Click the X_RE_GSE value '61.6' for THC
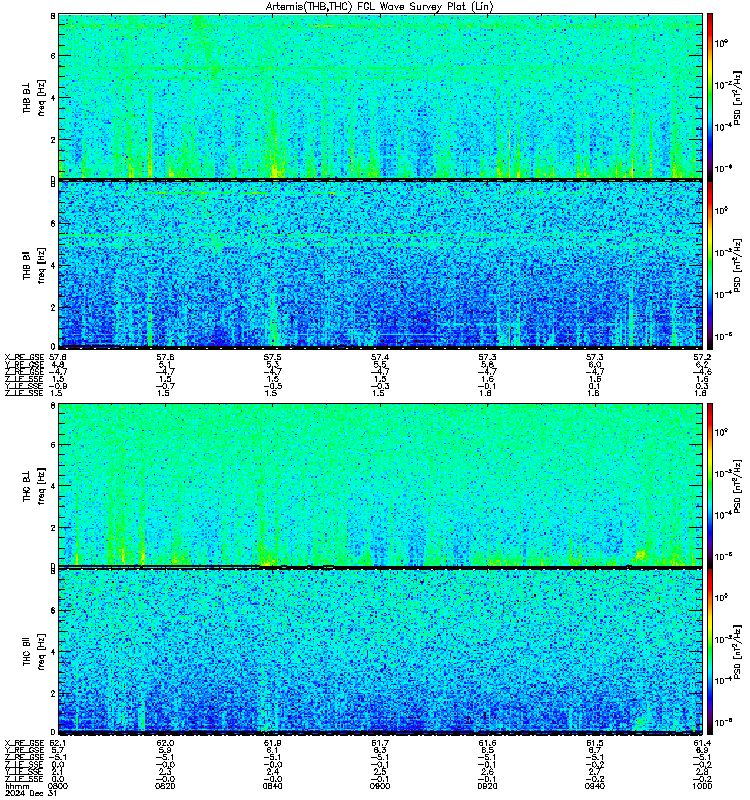This screenshot has width=750, height=800. click(x=487, y=743)
